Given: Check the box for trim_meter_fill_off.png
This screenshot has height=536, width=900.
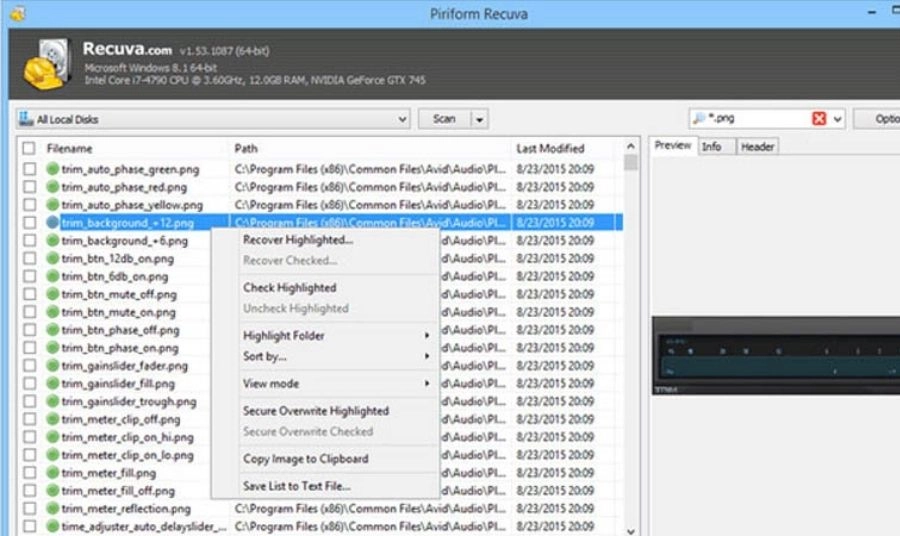Looking at the screenshot, I should [x=30, y=490].
